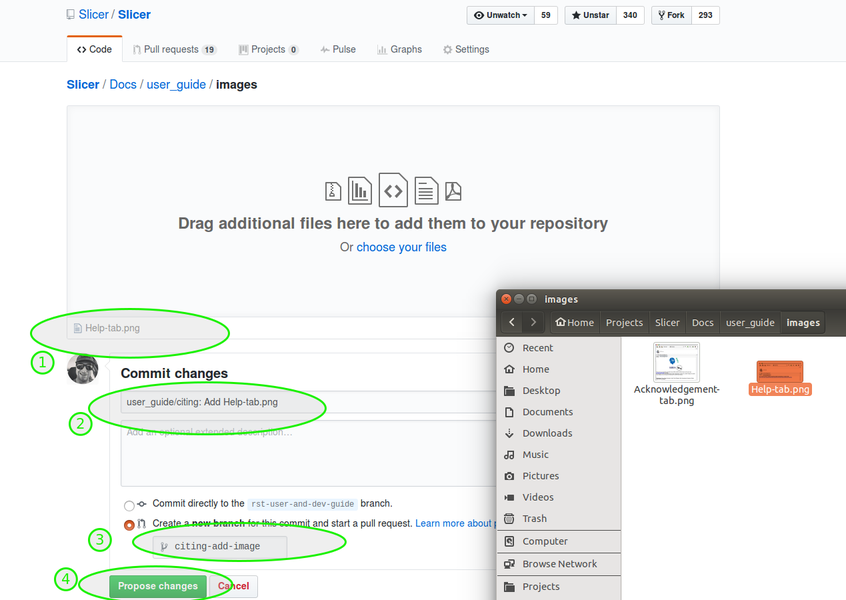Click the Star/Unstar button icon
Viewport: 846px width, 600px height.
576,16
